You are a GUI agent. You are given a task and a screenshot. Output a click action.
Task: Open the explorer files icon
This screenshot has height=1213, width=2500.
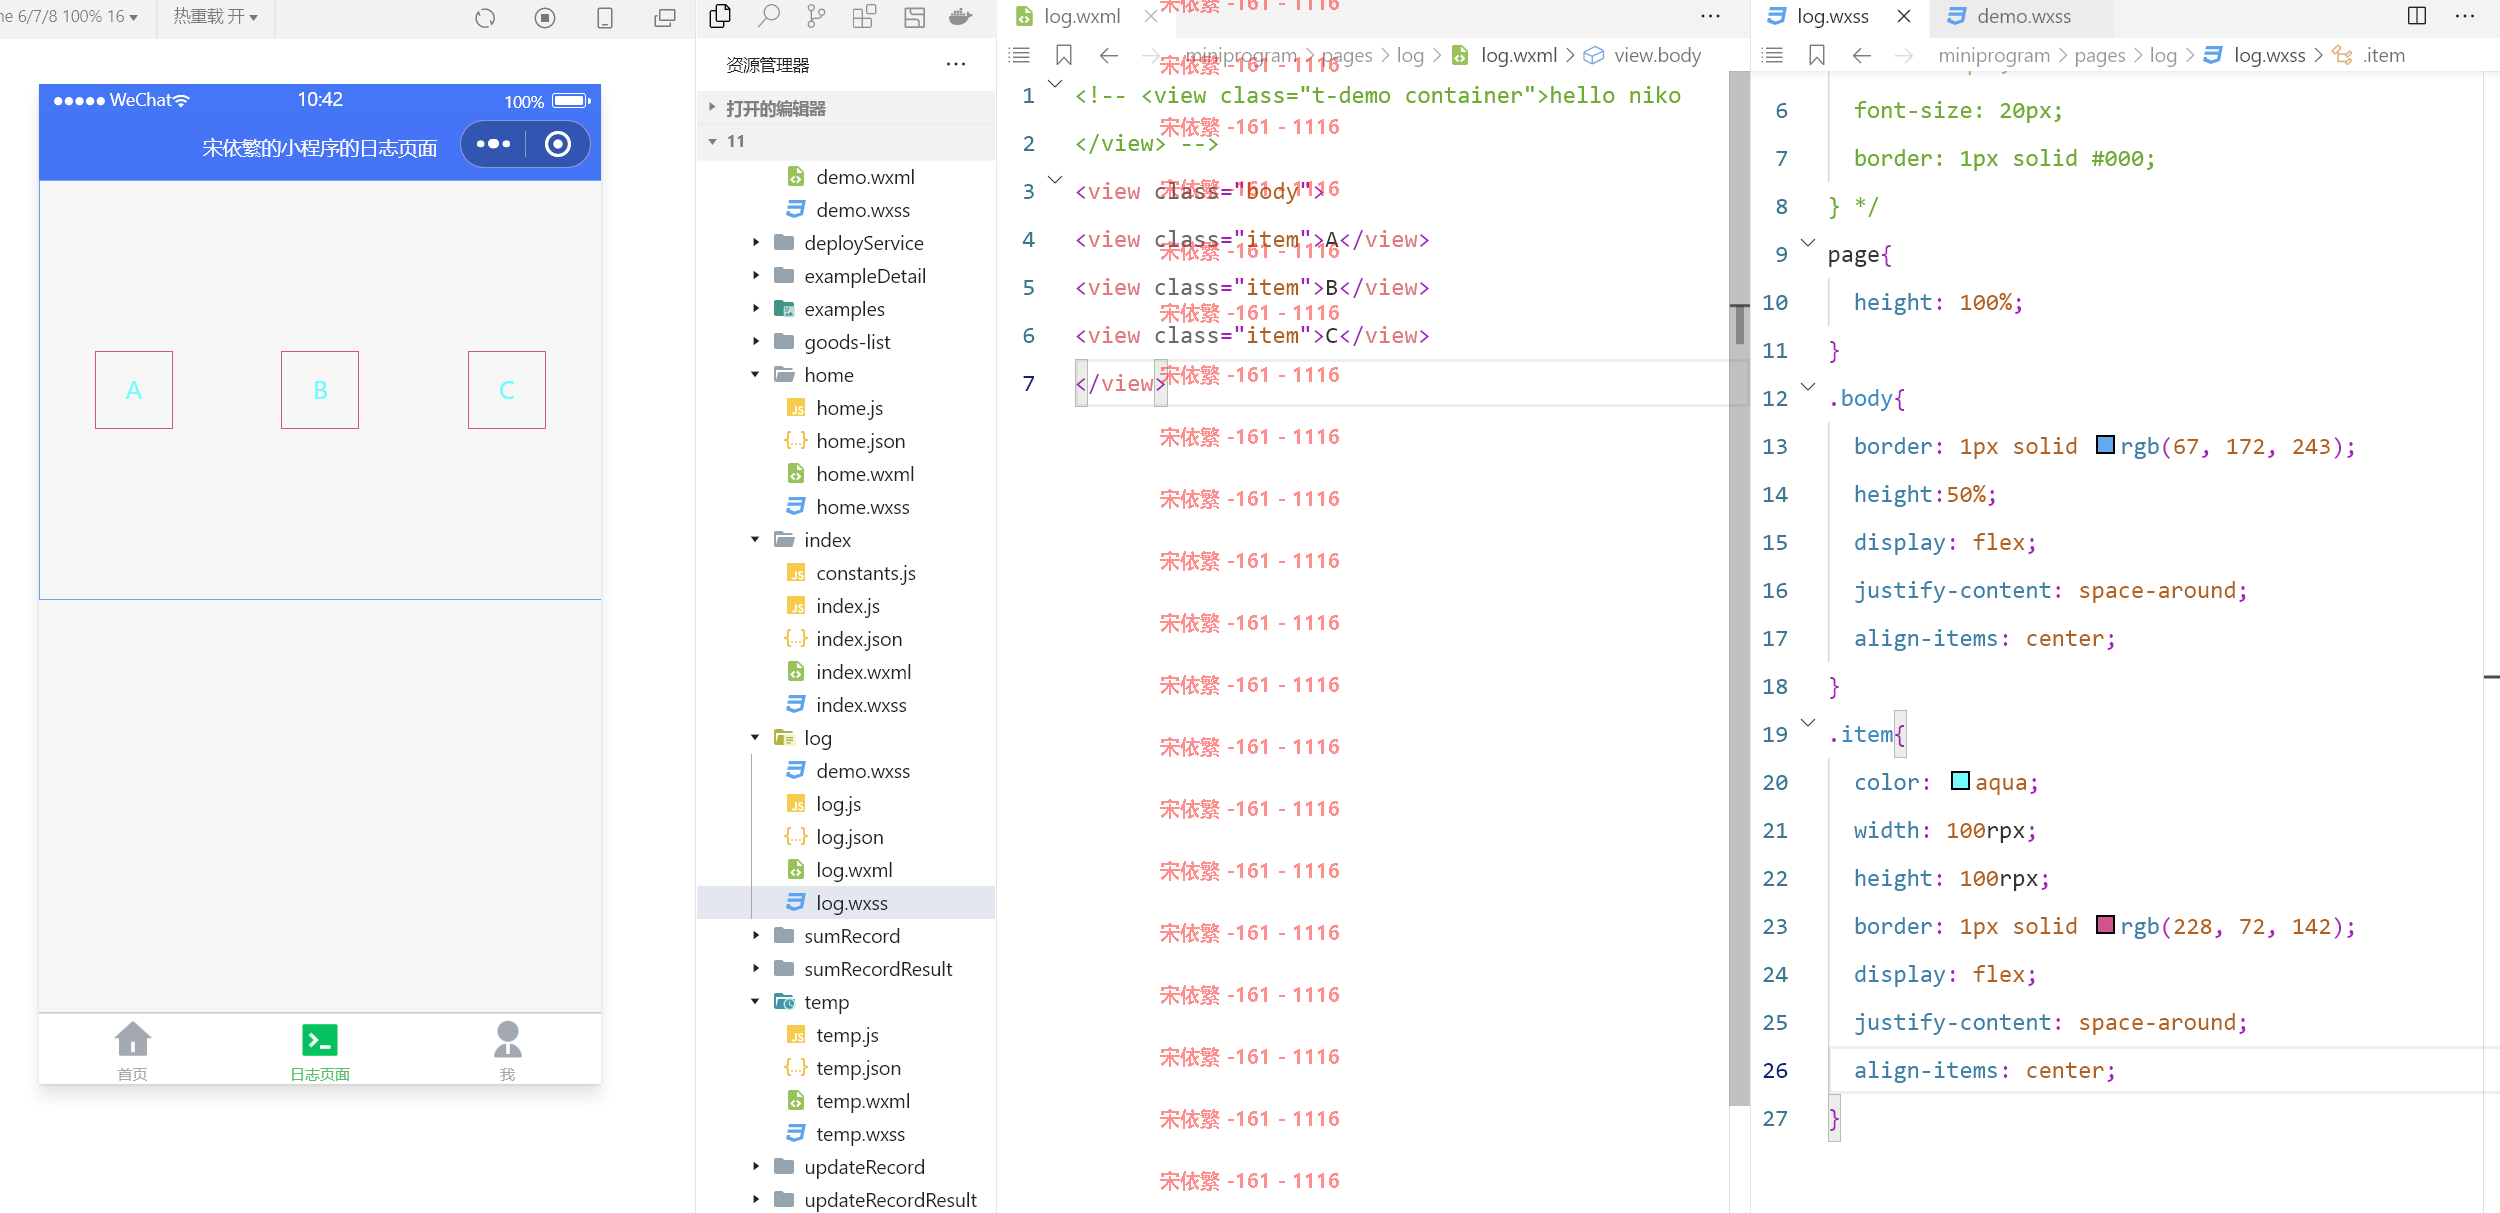(720, 16)
